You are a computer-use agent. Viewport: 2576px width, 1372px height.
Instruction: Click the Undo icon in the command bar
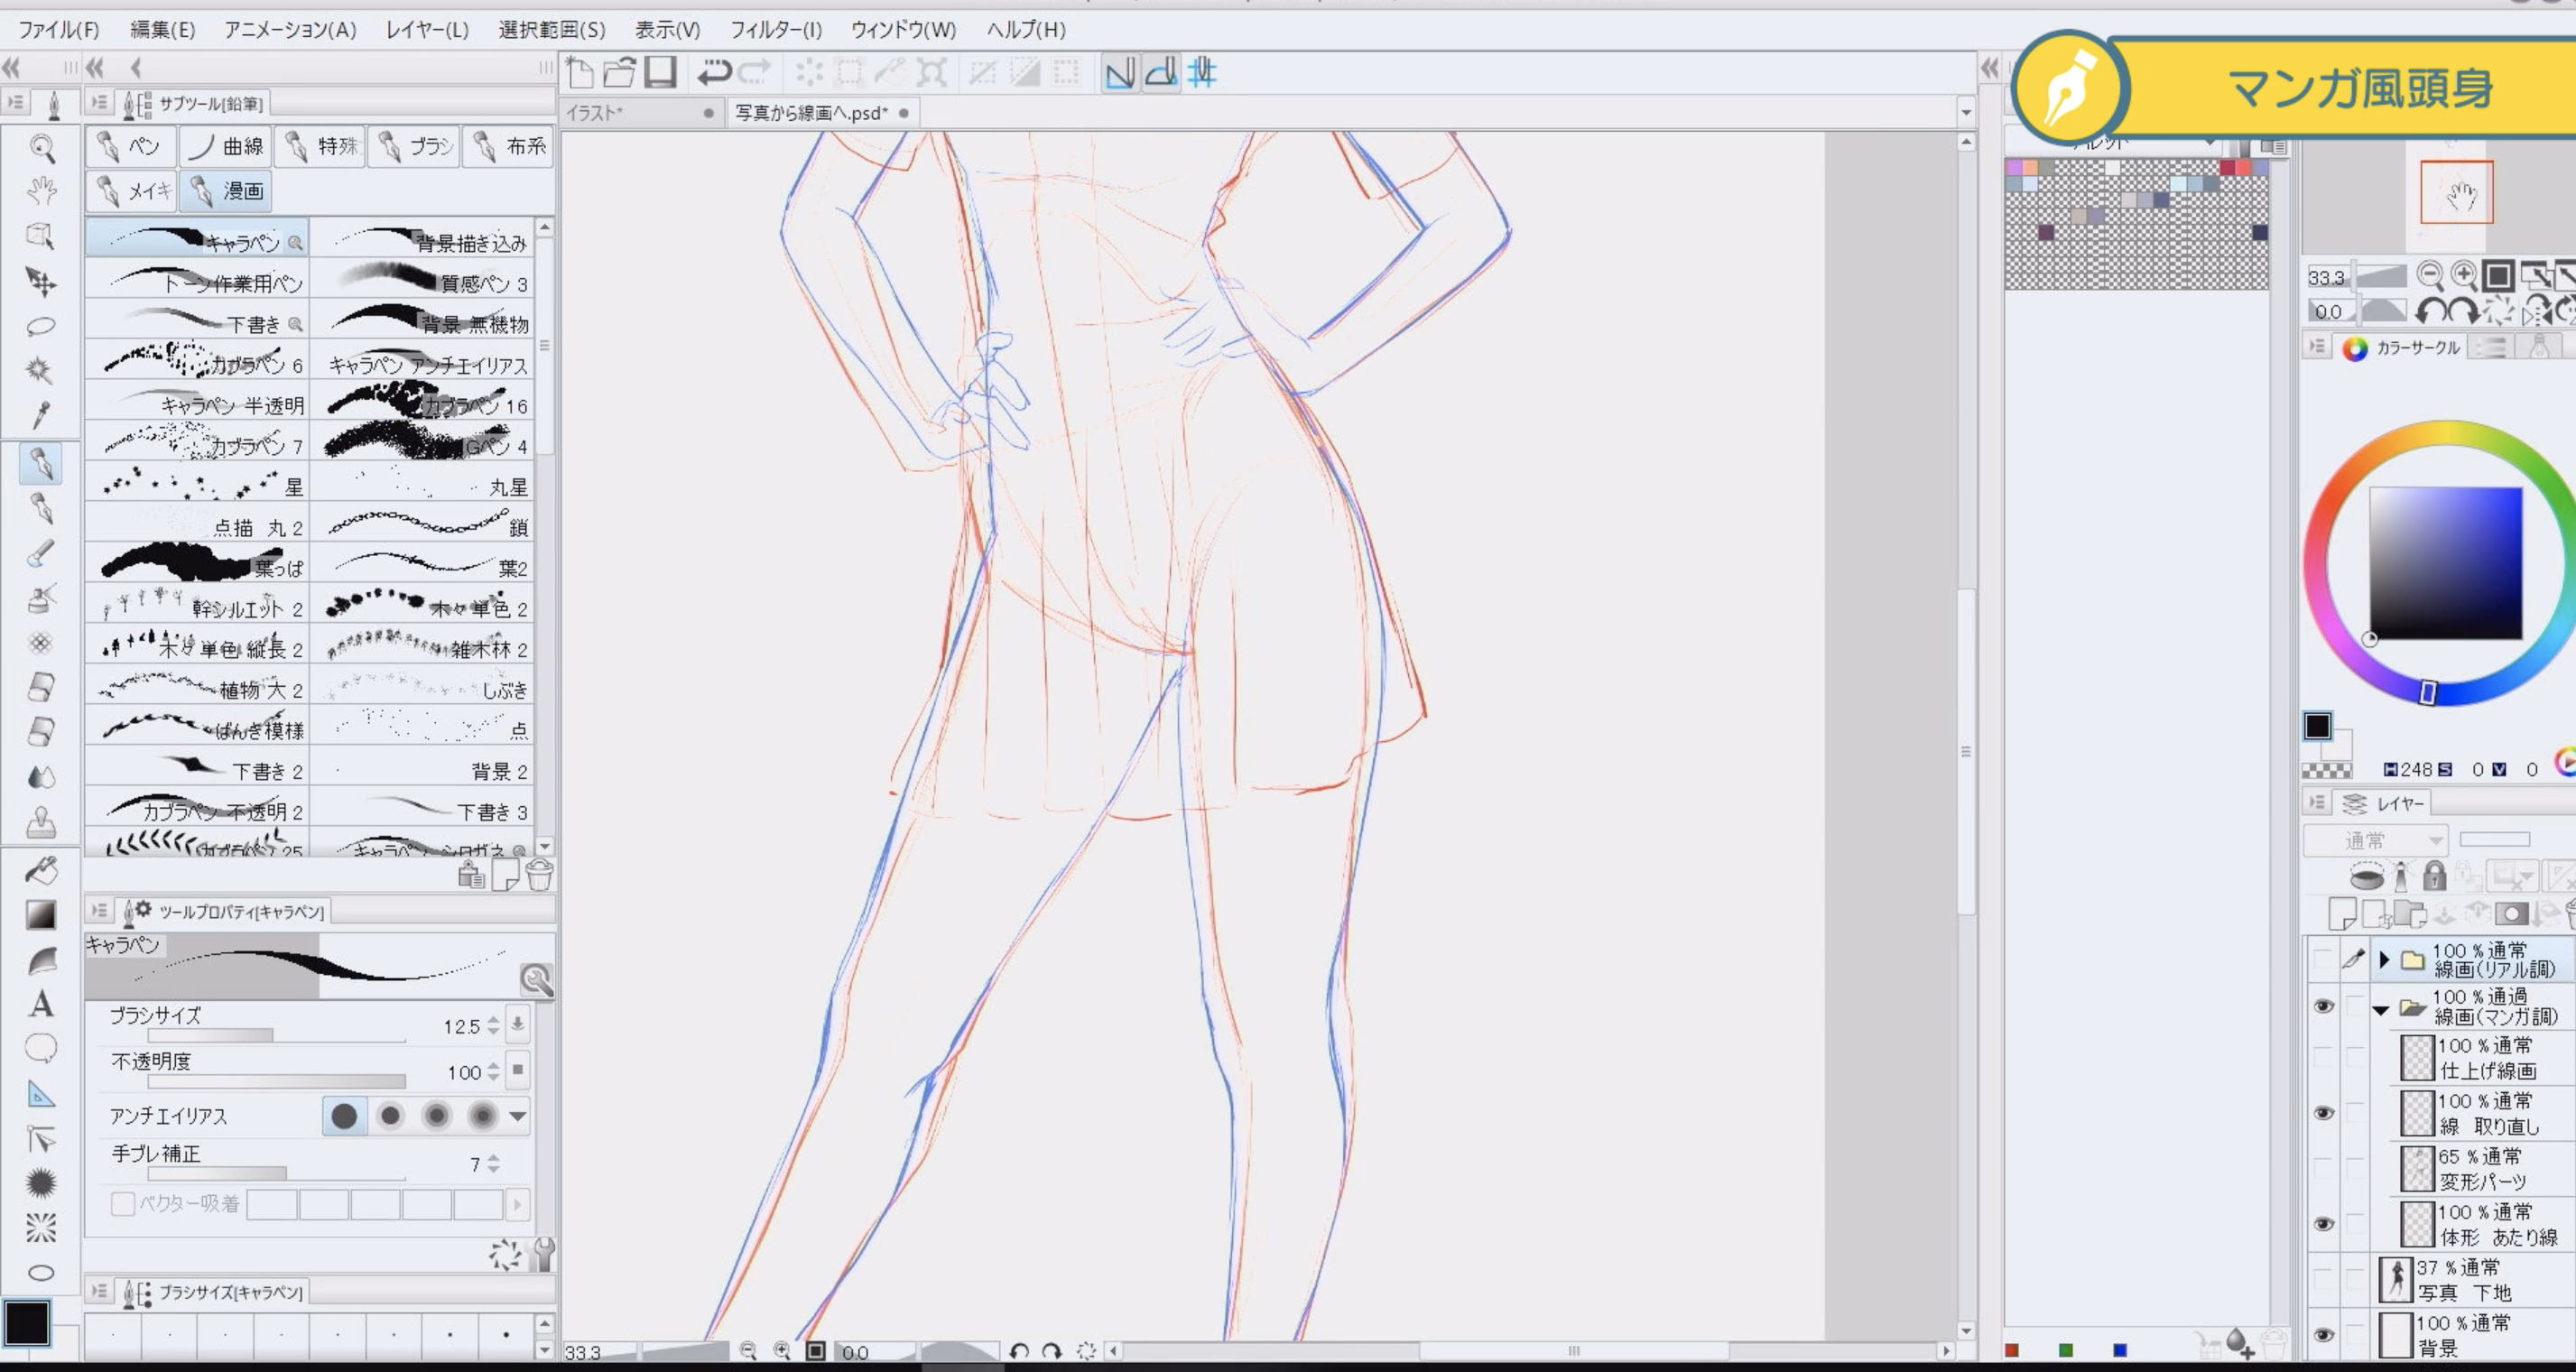click(712, 72)
